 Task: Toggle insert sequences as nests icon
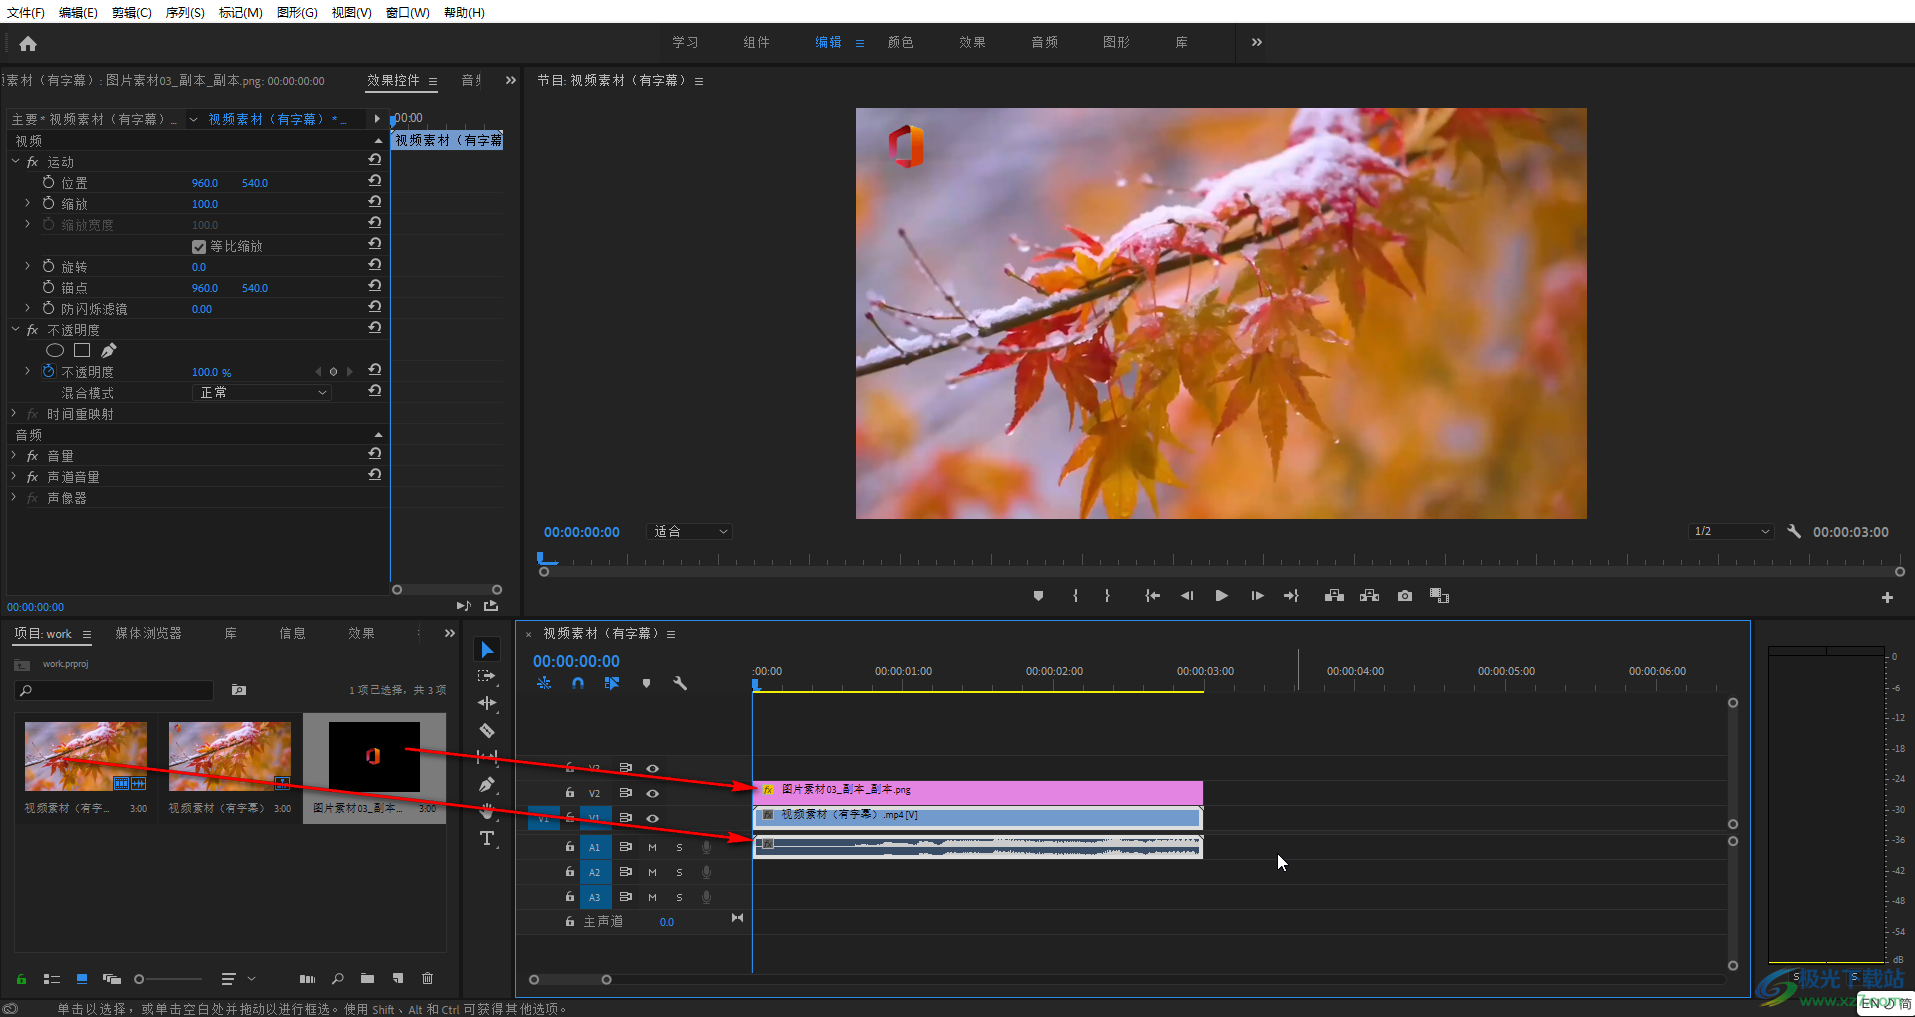click(544, 683)
